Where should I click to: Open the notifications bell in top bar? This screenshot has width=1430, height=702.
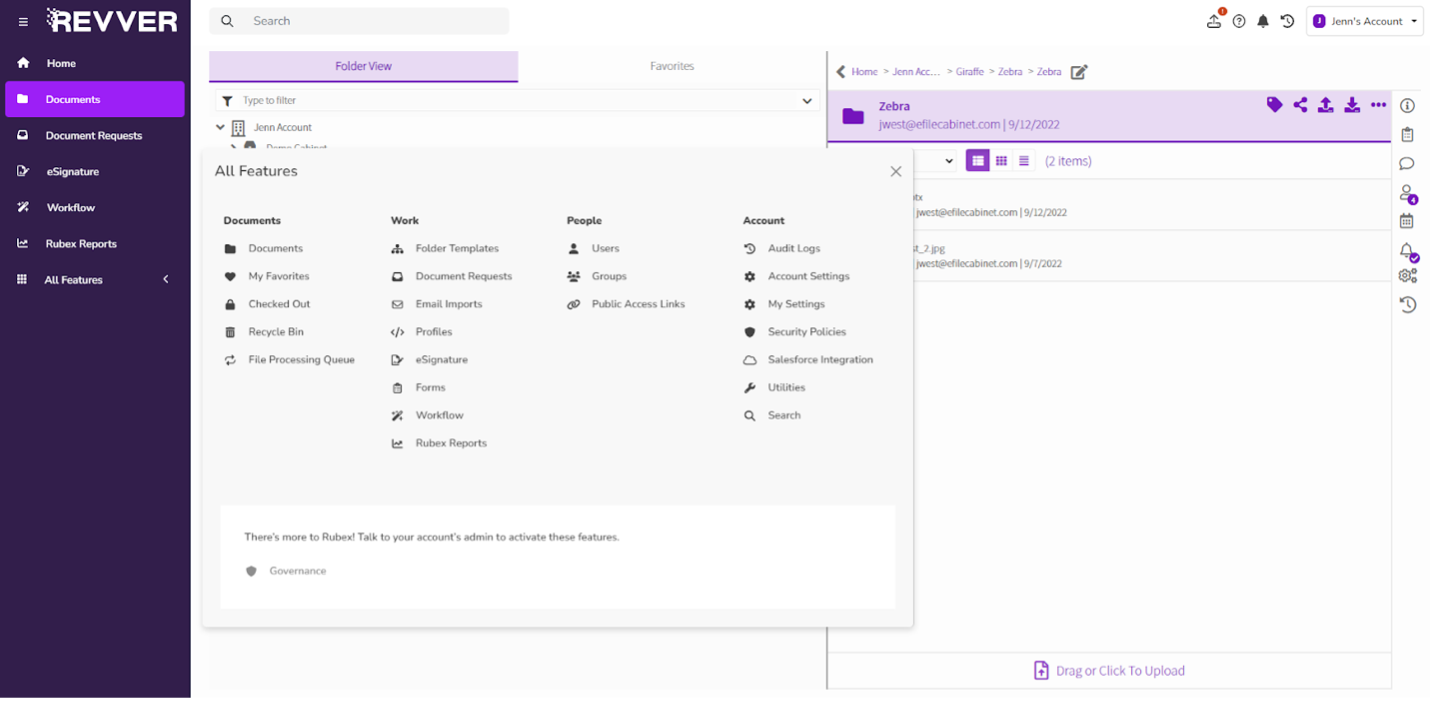1263,21
